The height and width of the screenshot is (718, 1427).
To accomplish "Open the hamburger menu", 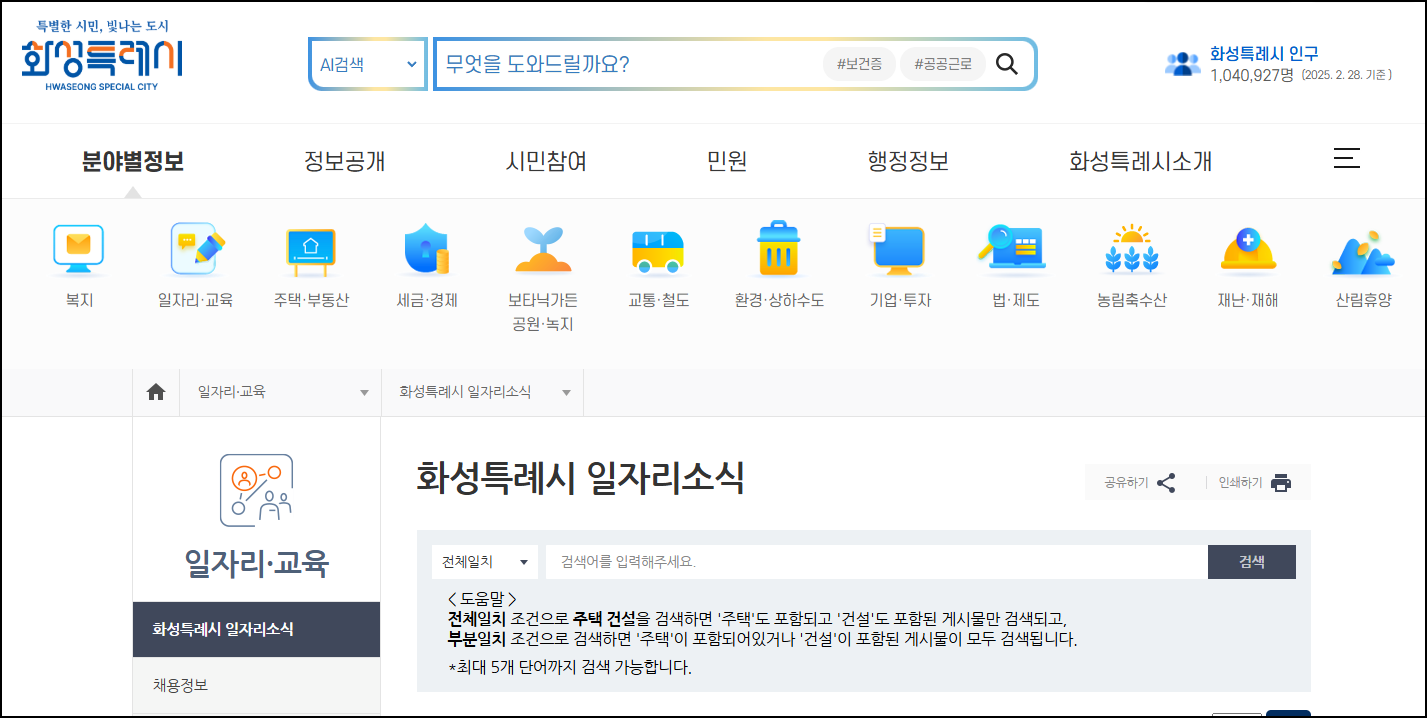I will [x=1347, y=158].
